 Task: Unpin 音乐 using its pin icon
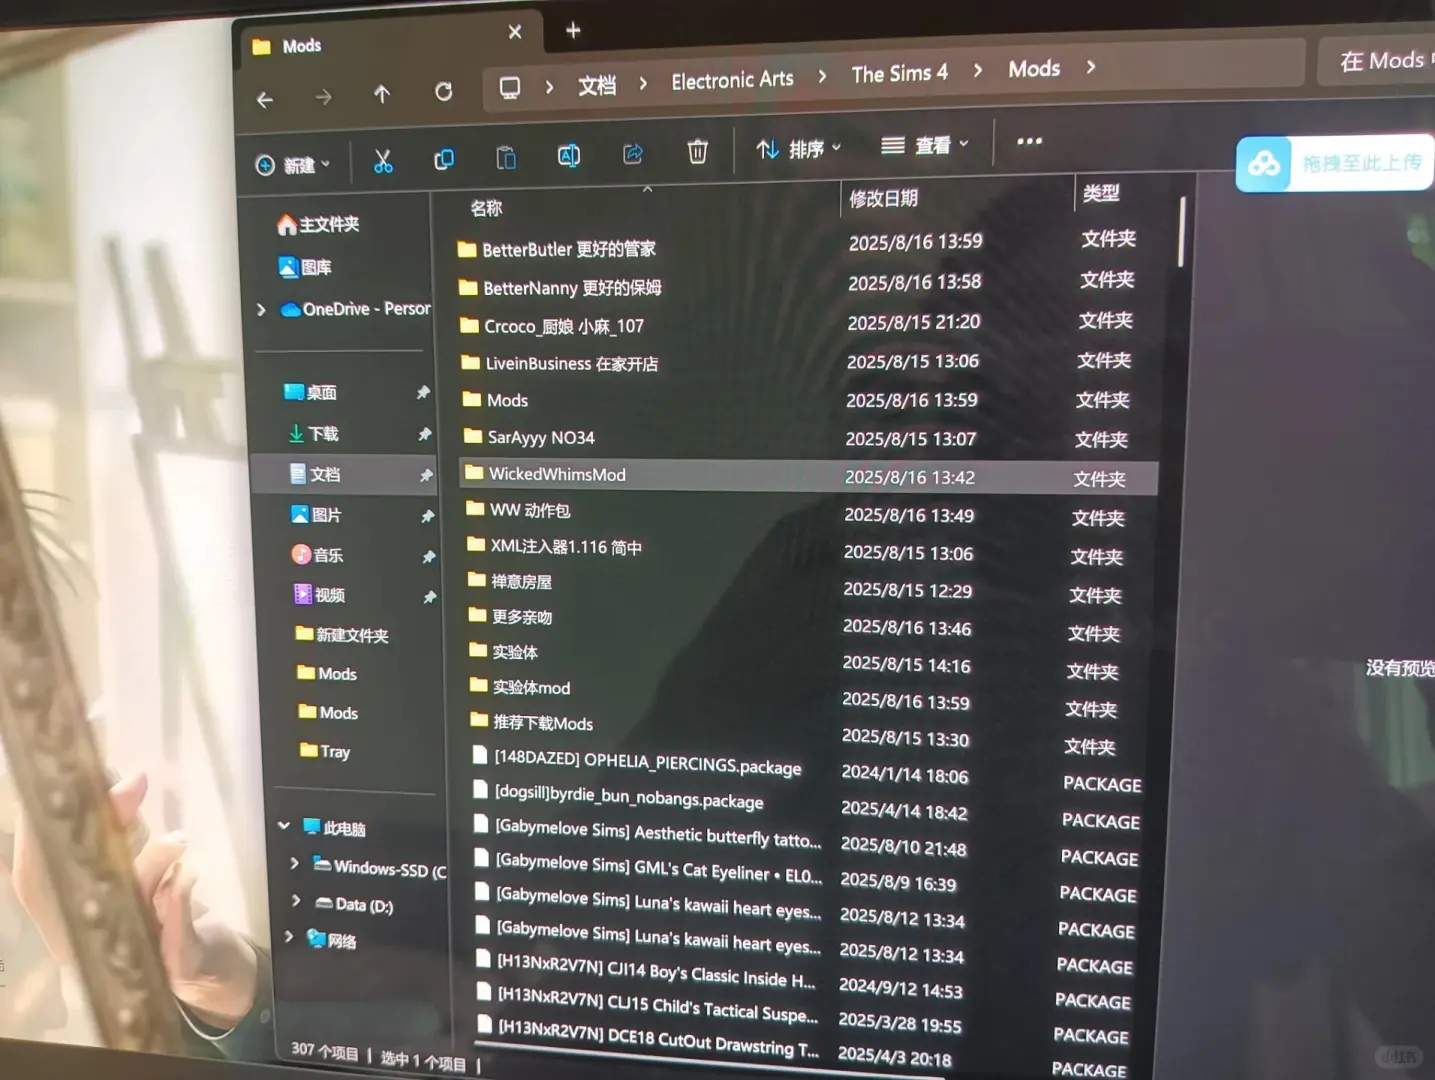pyautogui.click(x=428, y=557)
